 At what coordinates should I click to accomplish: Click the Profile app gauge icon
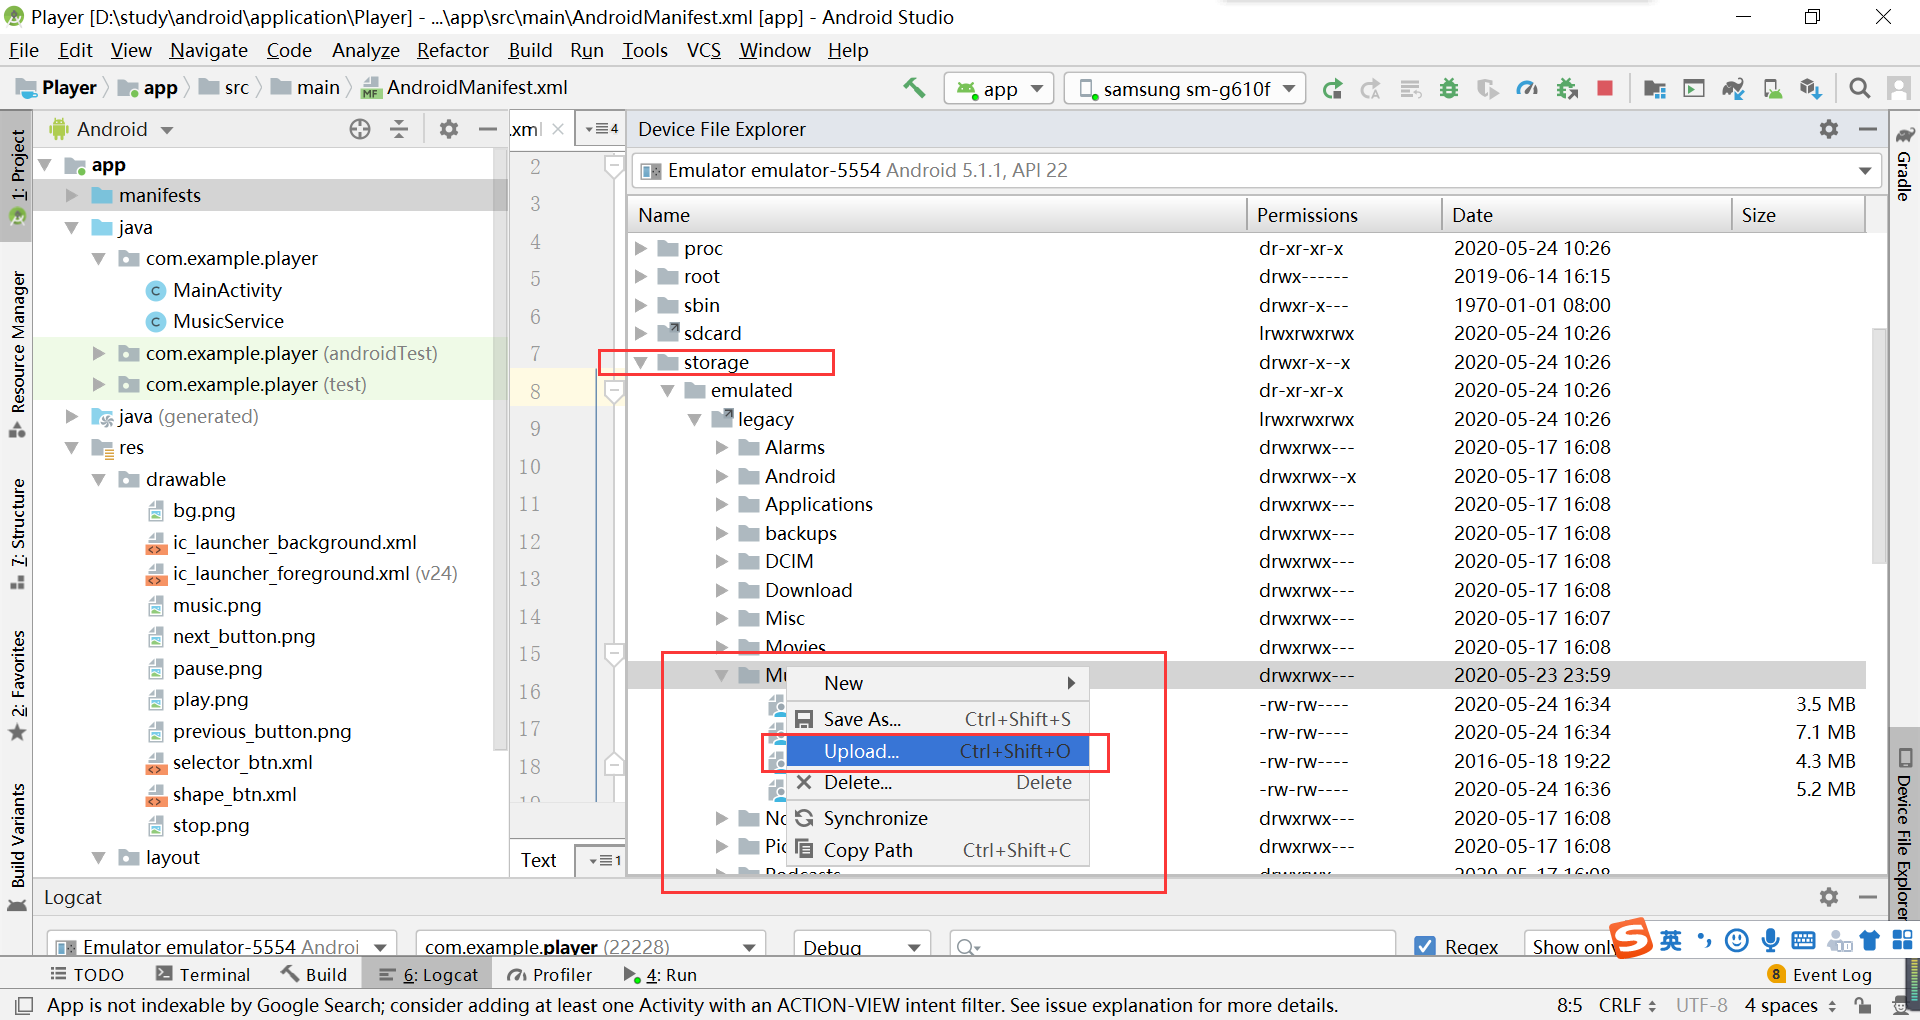(x=1527, y=89)
